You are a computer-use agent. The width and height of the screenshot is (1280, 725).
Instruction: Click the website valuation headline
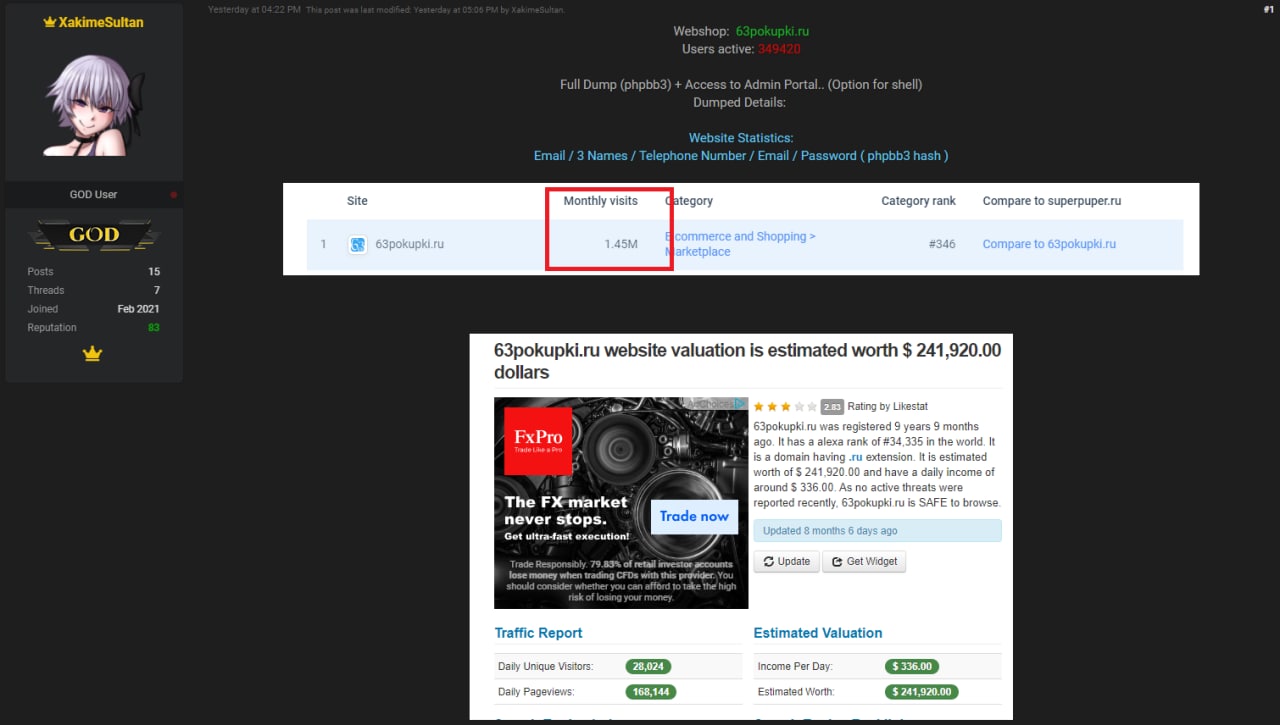tap(747, 361)
